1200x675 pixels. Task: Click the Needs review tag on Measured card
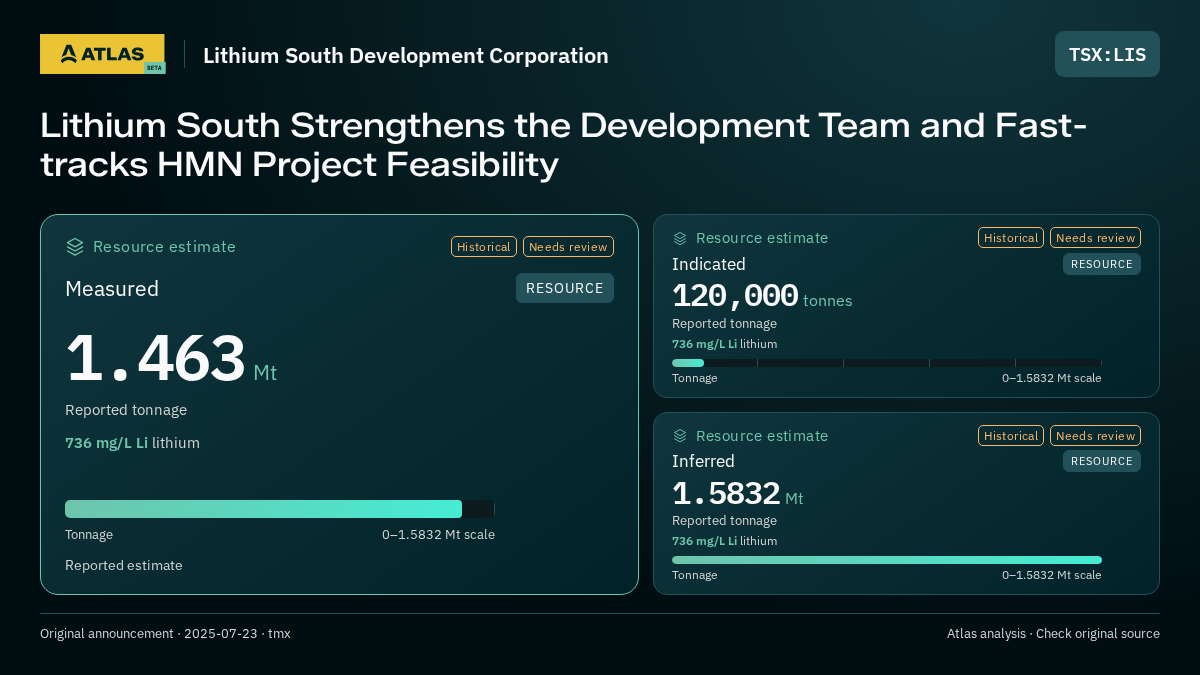click(x=568, y=247)
